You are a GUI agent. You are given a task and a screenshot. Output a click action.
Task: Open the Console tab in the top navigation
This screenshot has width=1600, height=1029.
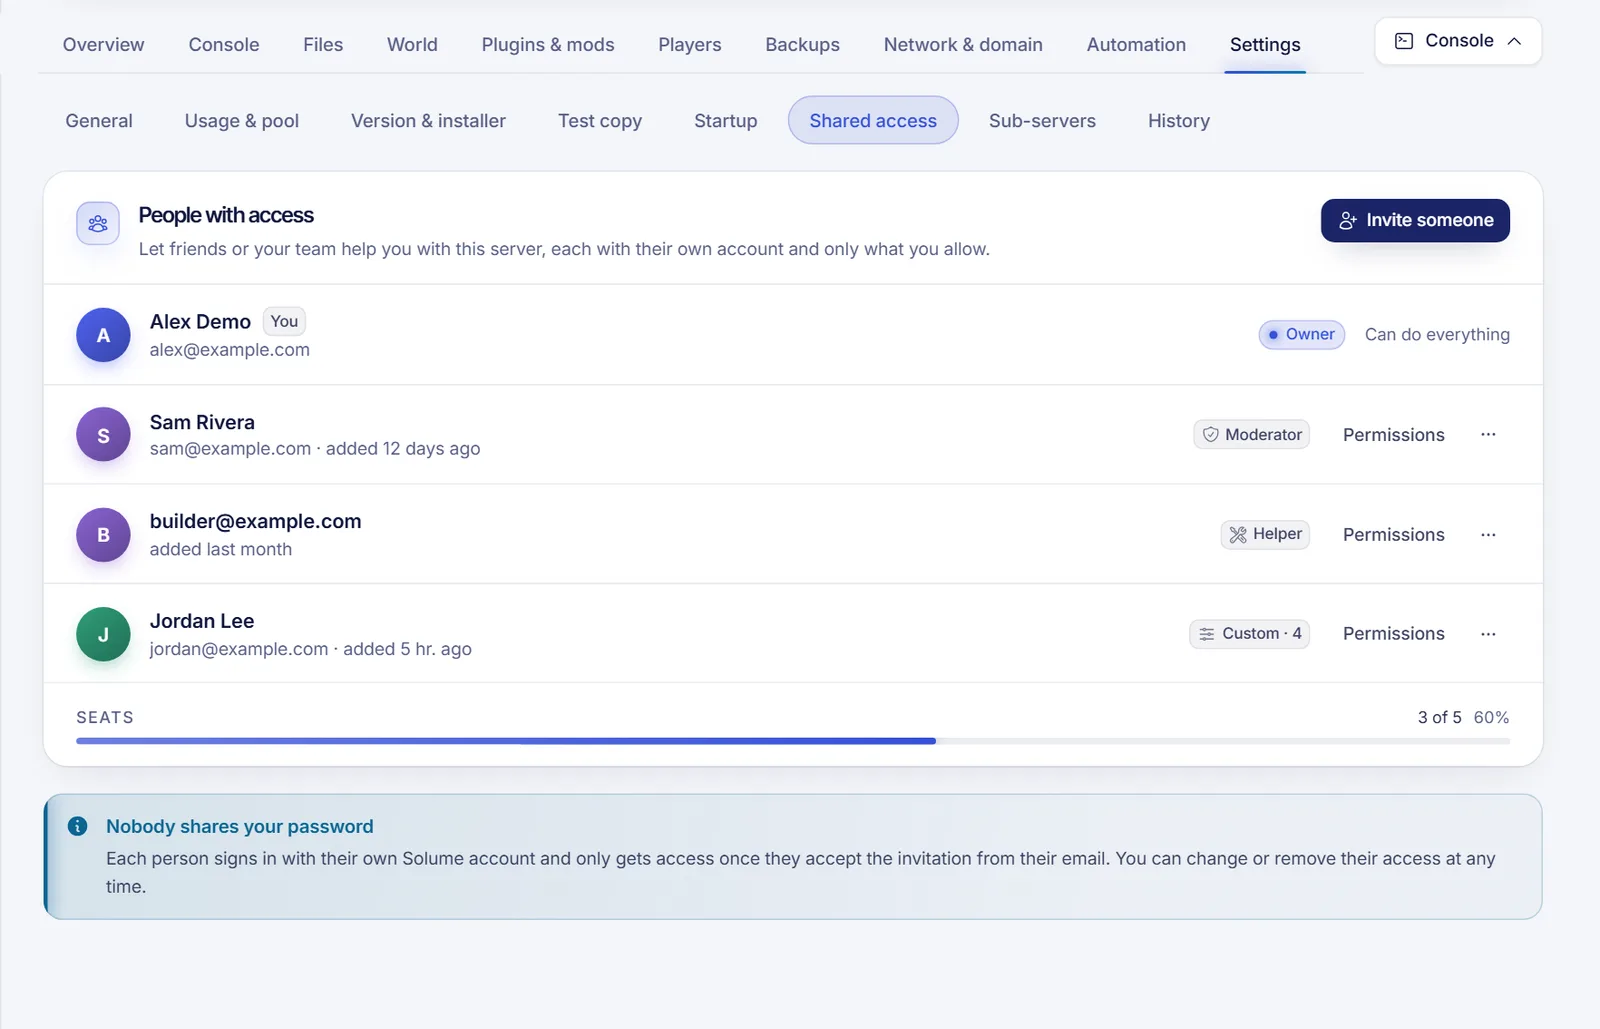224,45
